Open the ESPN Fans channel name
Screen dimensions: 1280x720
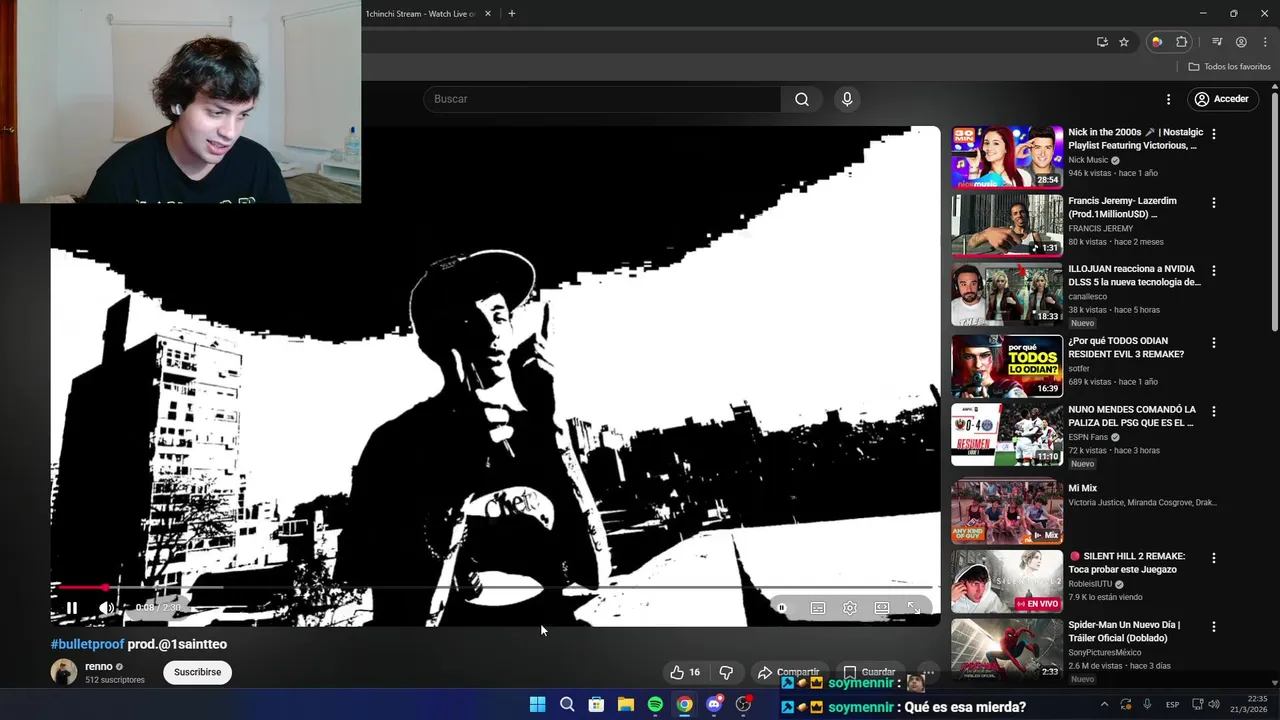(1088, 437)
